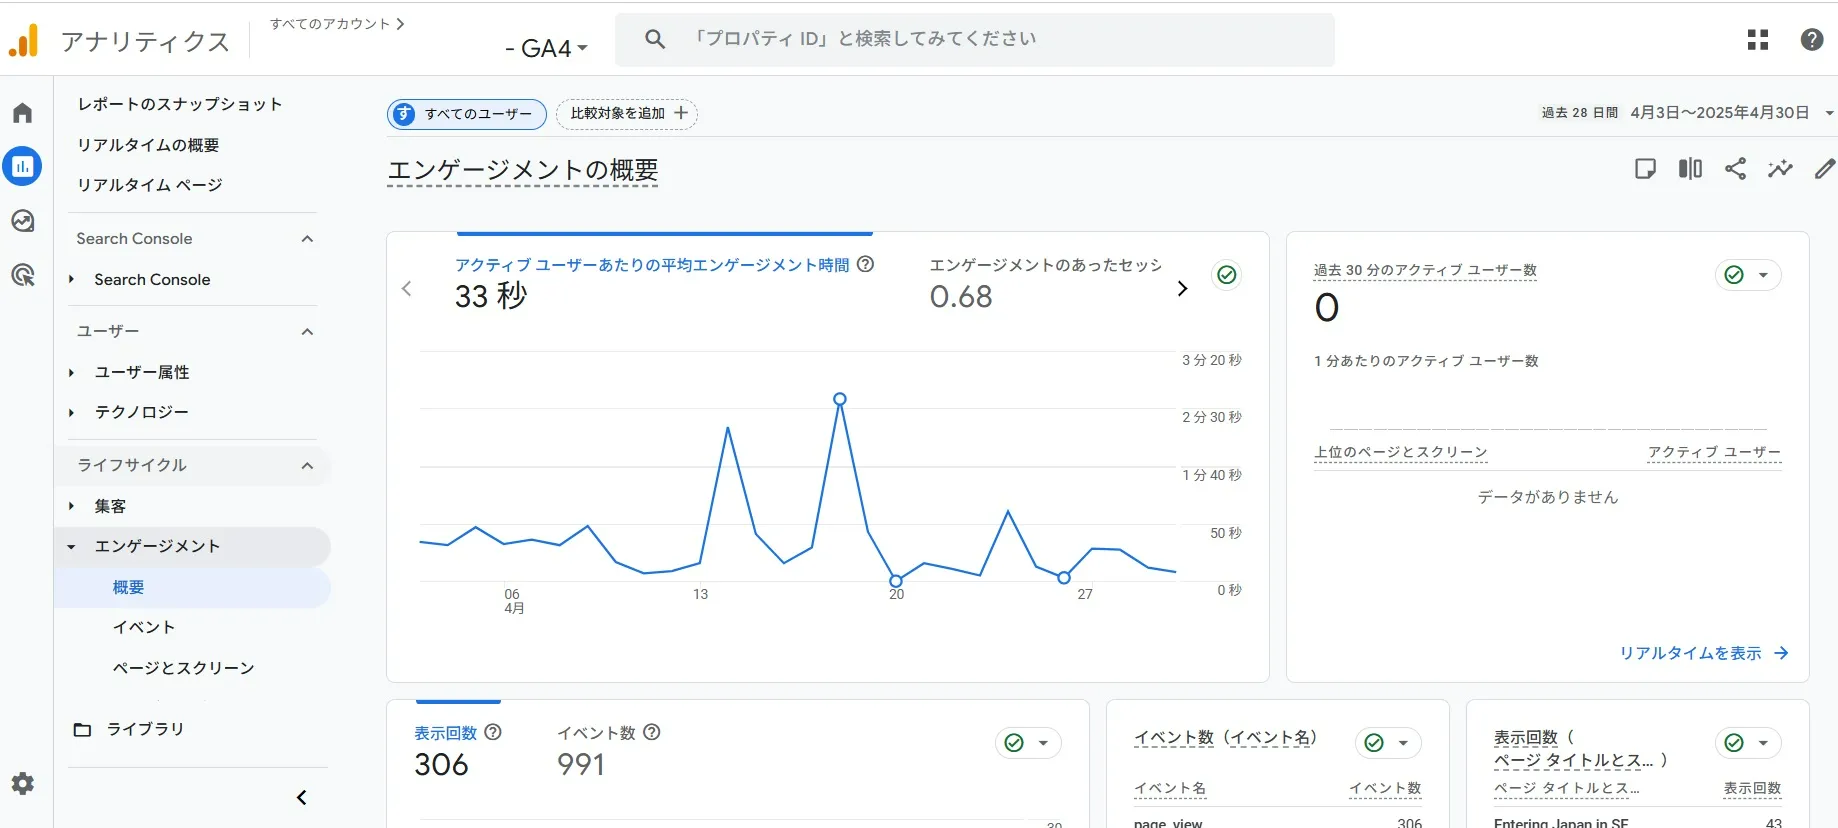The width and height of the screenshot is (1838, 828).
Task: Open ライブラリ
Action: pyautogui.click(x=146, y=729)
